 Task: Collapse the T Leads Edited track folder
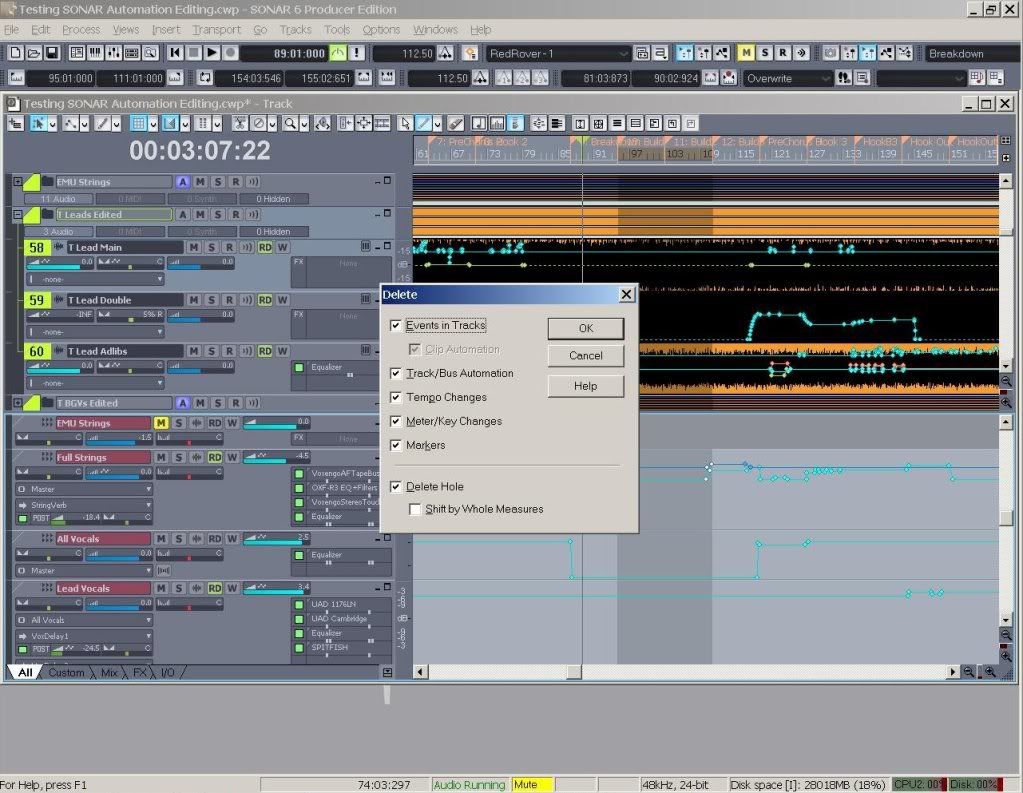point(17,214)
